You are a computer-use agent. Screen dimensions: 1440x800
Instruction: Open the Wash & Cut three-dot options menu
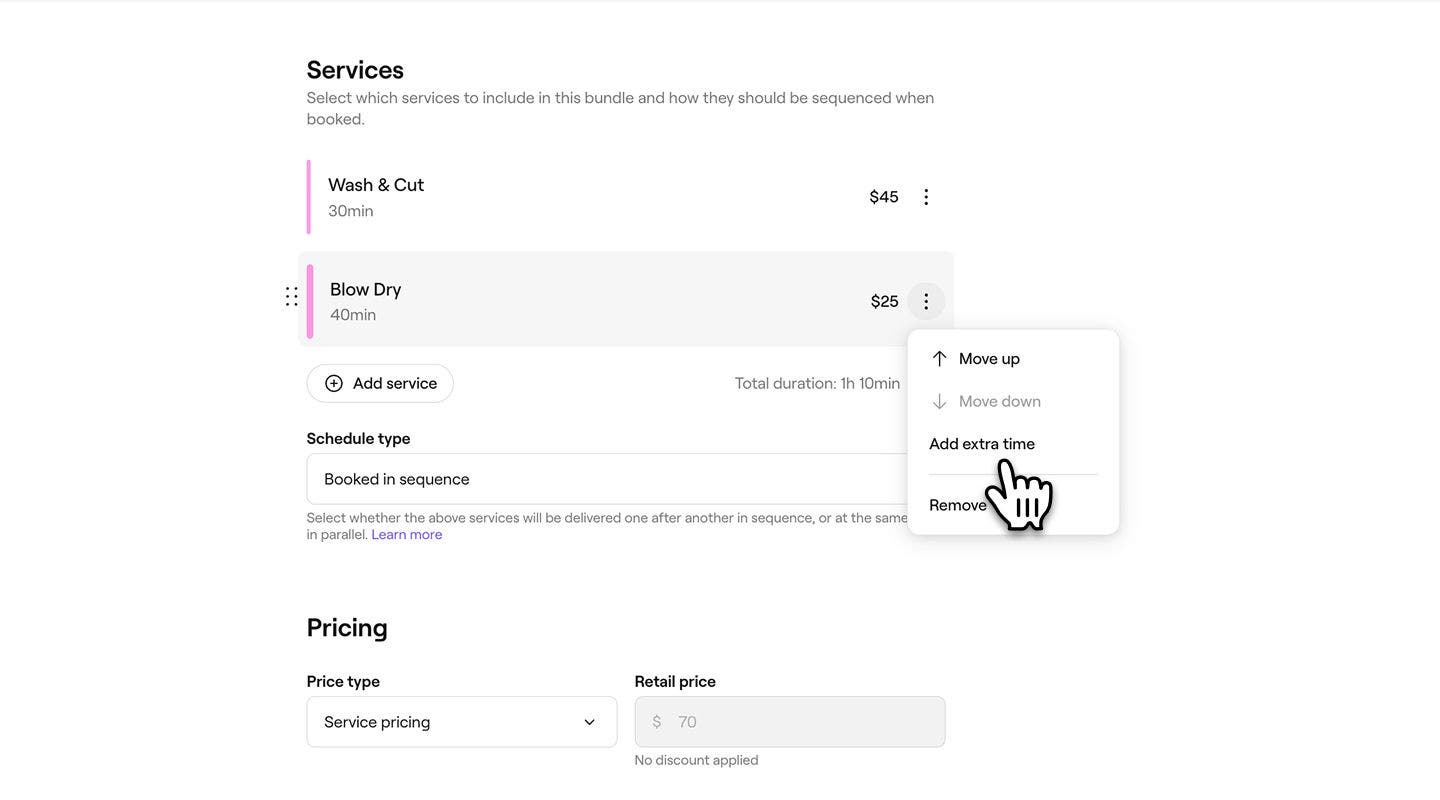click(x=926, y=197)
